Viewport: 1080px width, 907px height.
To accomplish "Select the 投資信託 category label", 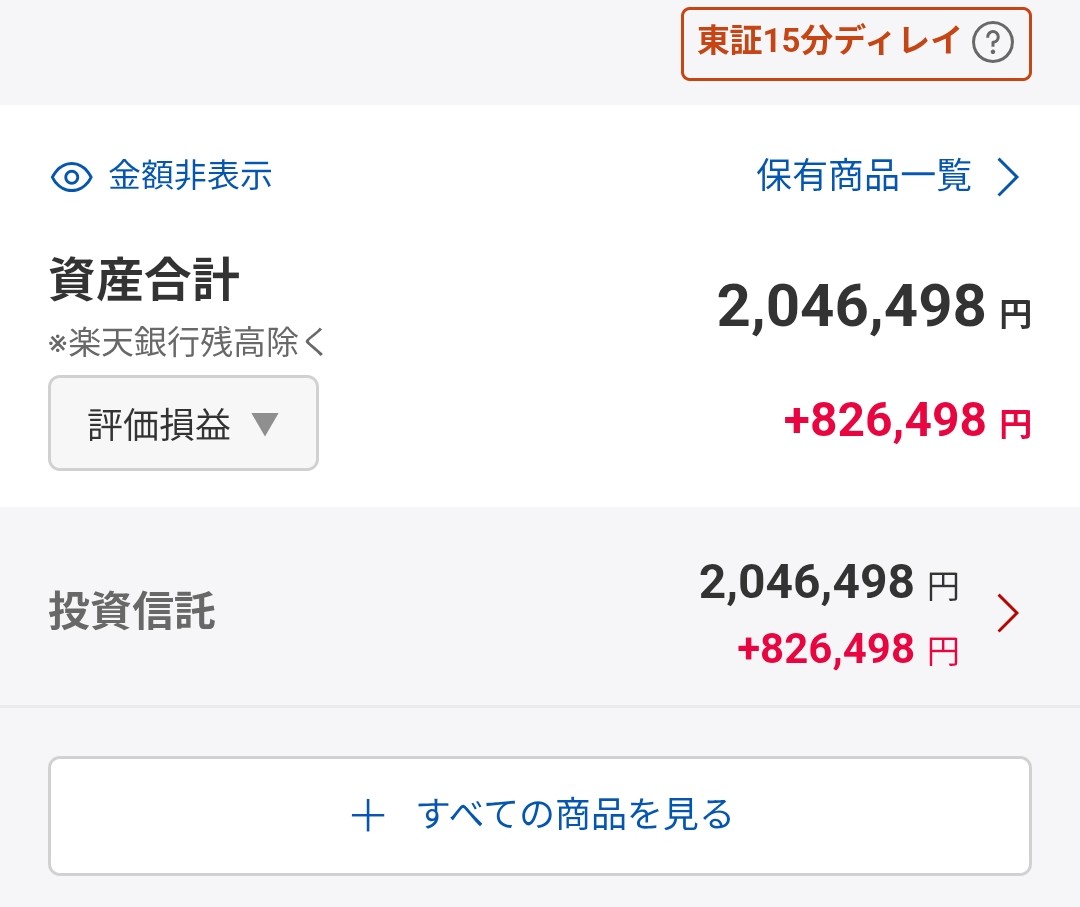I will click(132, 610).
